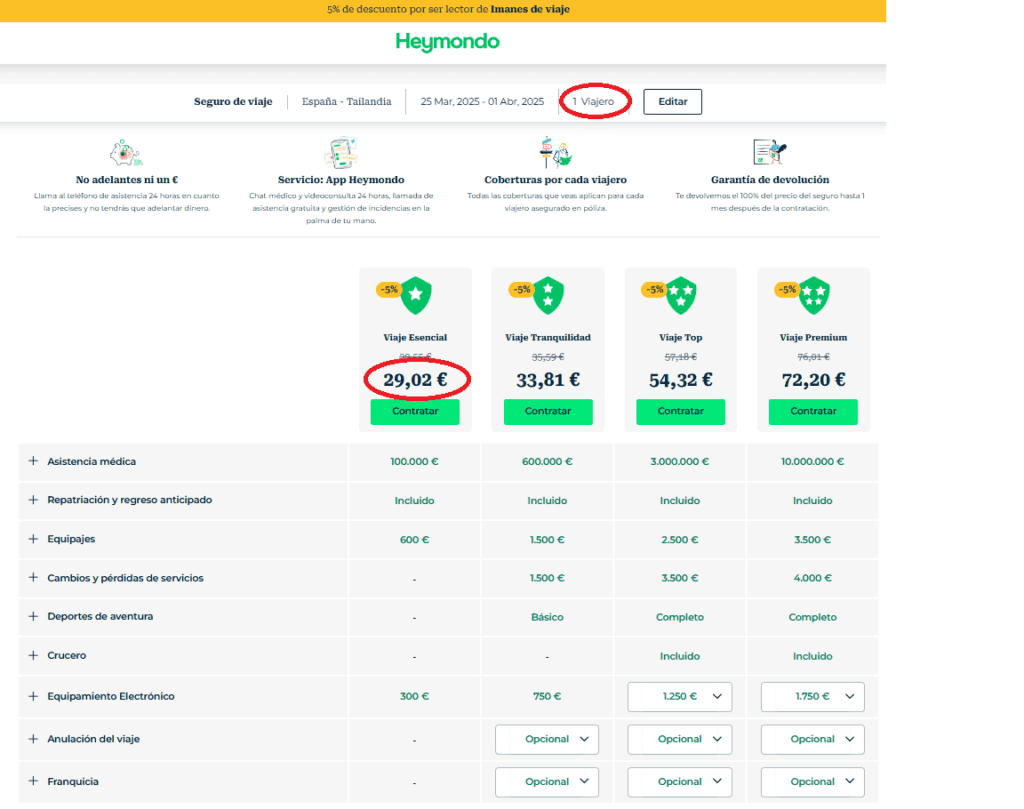Open Viaje Premium electronic equipment 1.750 € dropdown
The width and height of the screenshot is (1024, 809).
[812, 697]
